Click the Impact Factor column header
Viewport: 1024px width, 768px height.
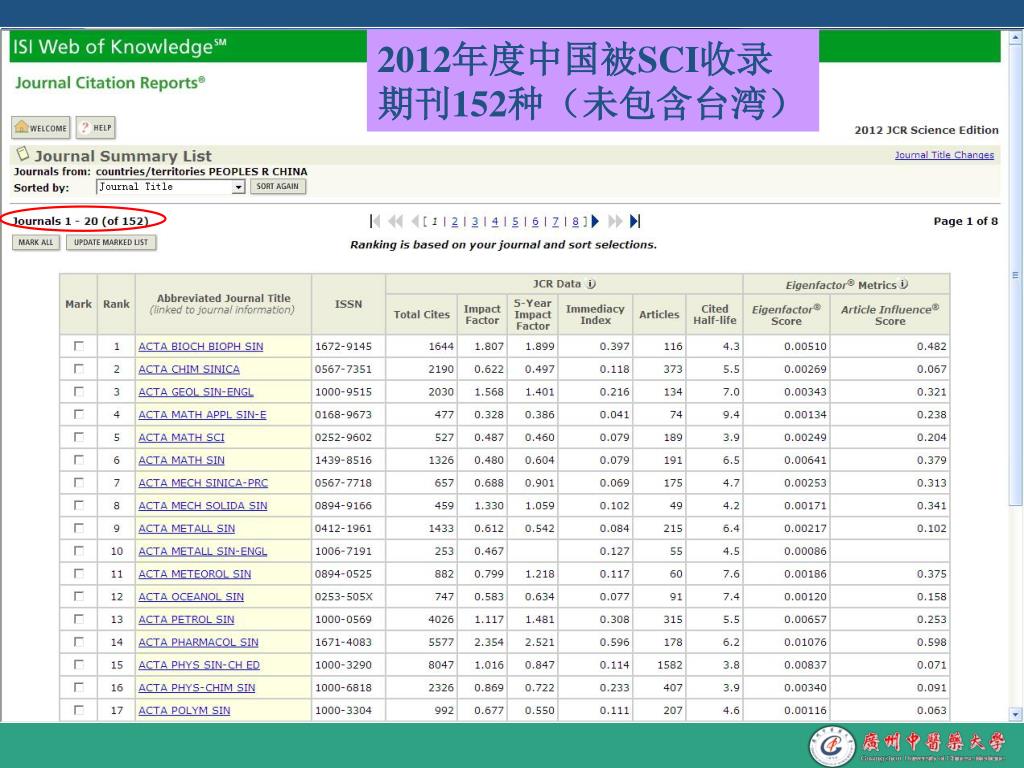coord(482,315)
